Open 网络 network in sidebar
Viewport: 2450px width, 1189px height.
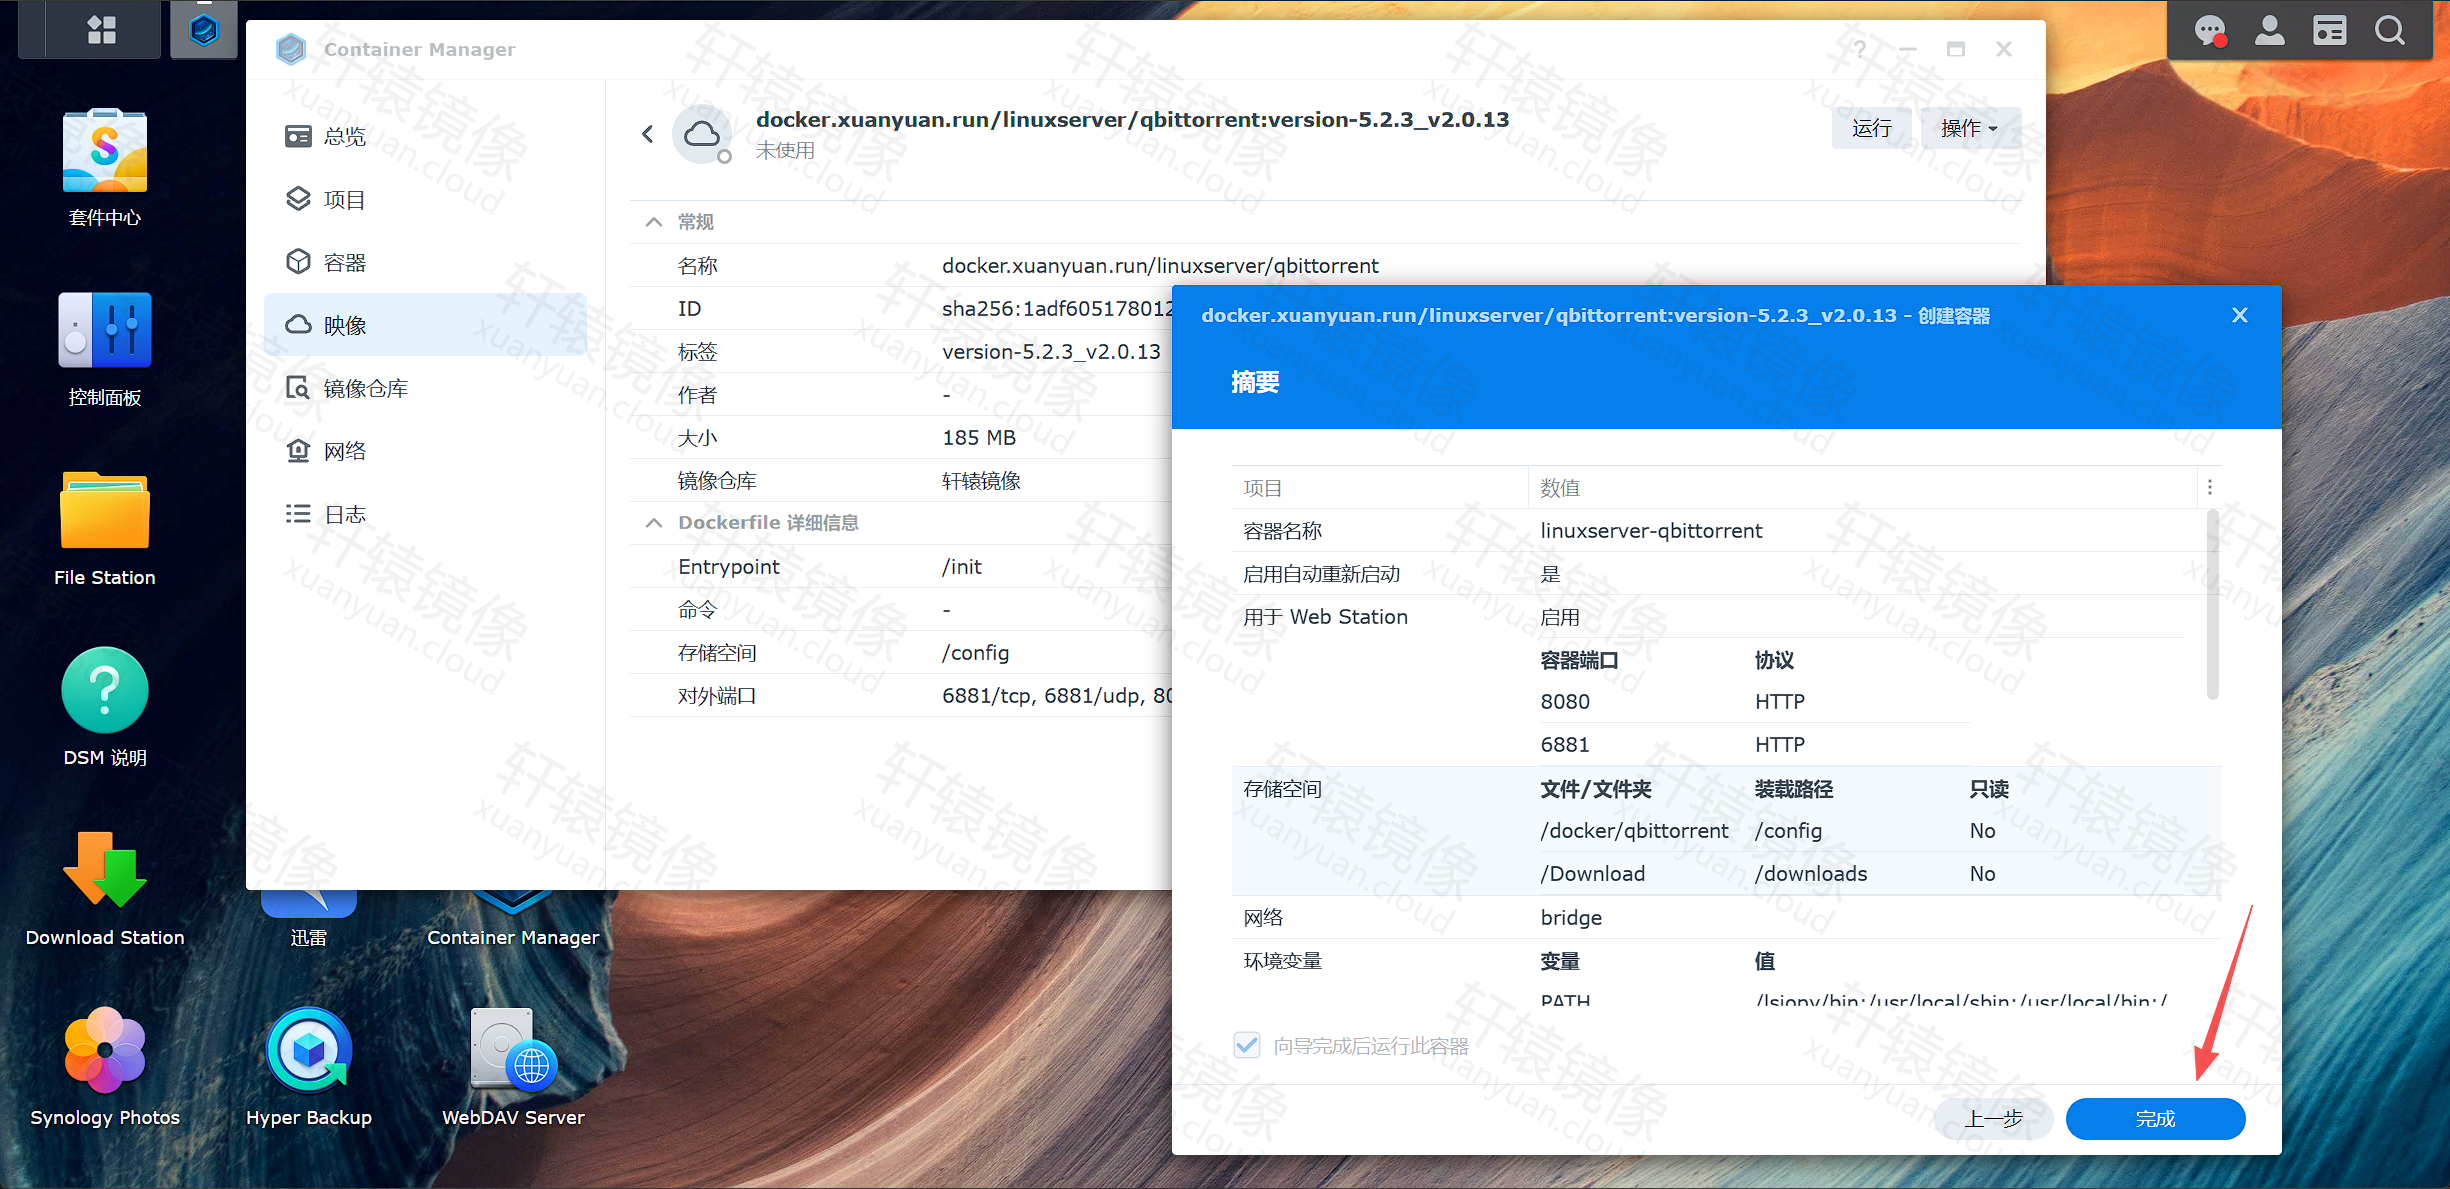tap(425, 451)
